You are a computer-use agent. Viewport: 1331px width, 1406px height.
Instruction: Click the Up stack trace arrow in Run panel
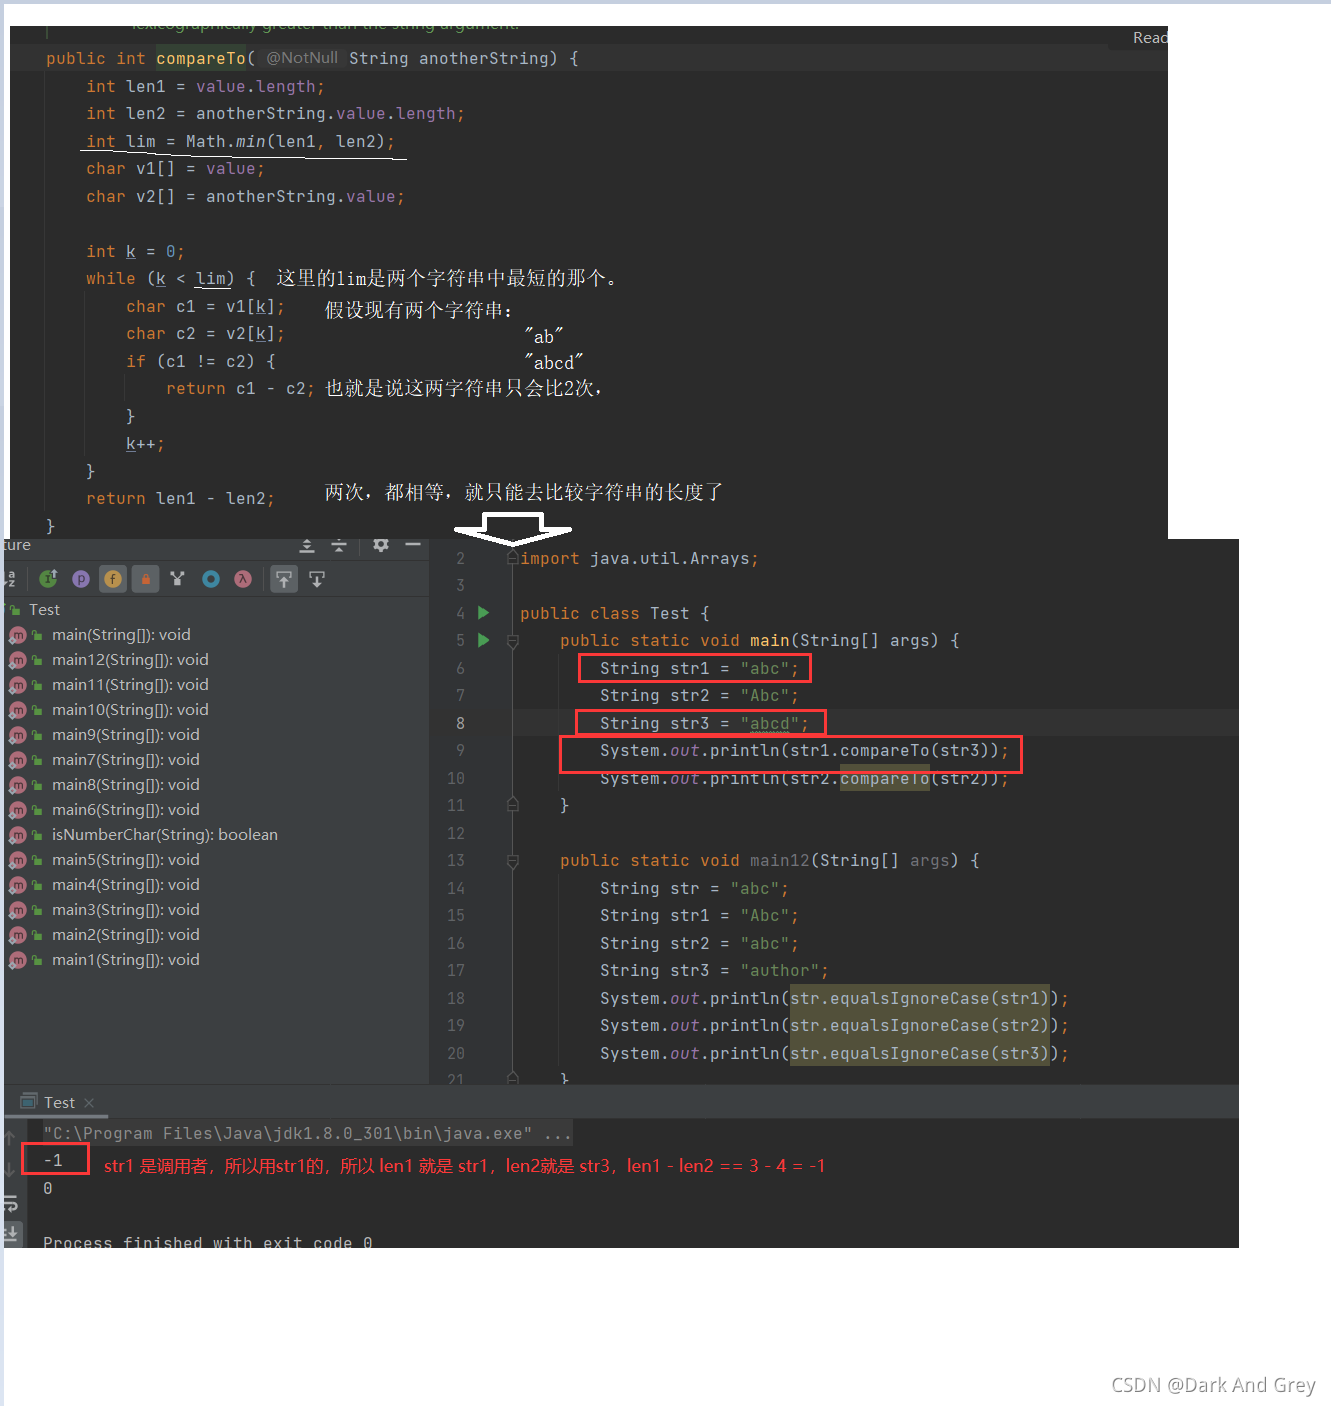coord(10,1137)
